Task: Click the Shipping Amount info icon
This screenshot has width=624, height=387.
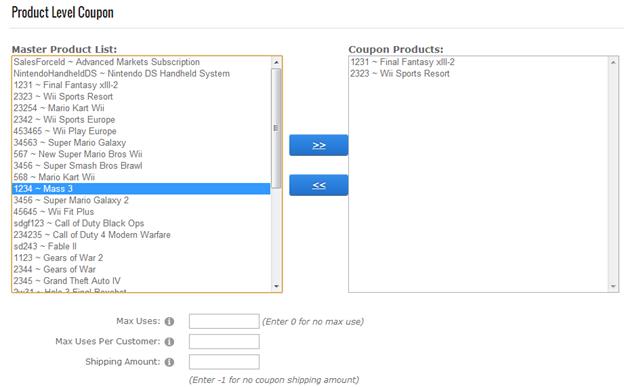Action: [x=169, y=362]
